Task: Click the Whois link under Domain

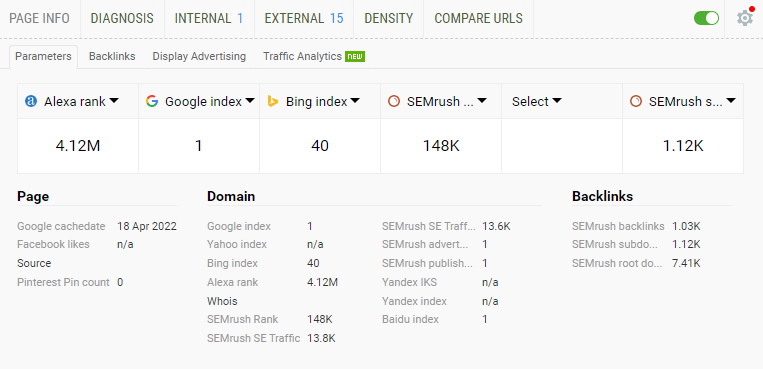Action: [x=222, y=301]
